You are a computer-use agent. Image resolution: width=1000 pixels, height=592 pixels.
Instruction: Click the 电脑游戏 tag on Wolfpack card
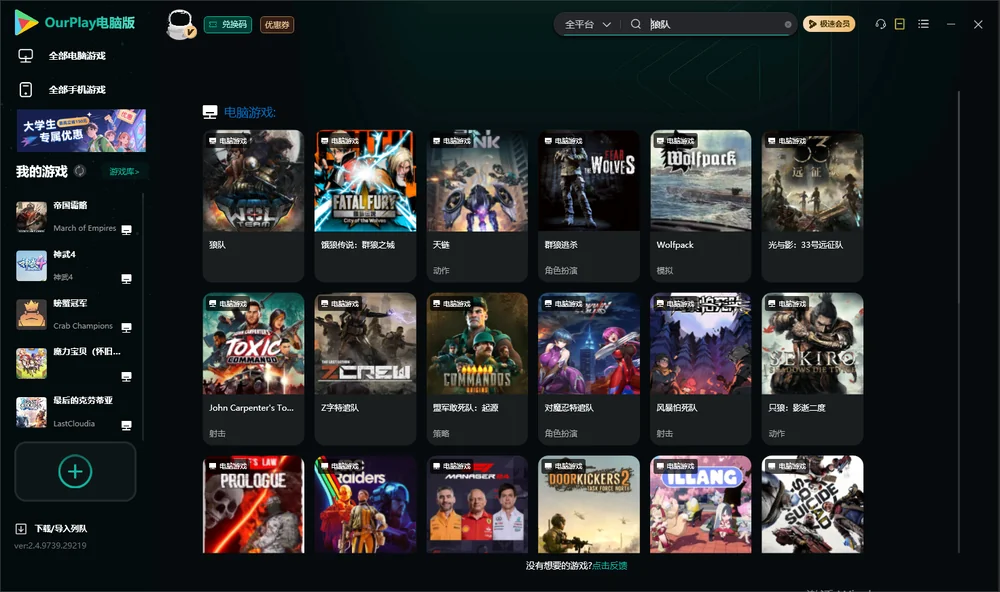[x=674, y=141]
